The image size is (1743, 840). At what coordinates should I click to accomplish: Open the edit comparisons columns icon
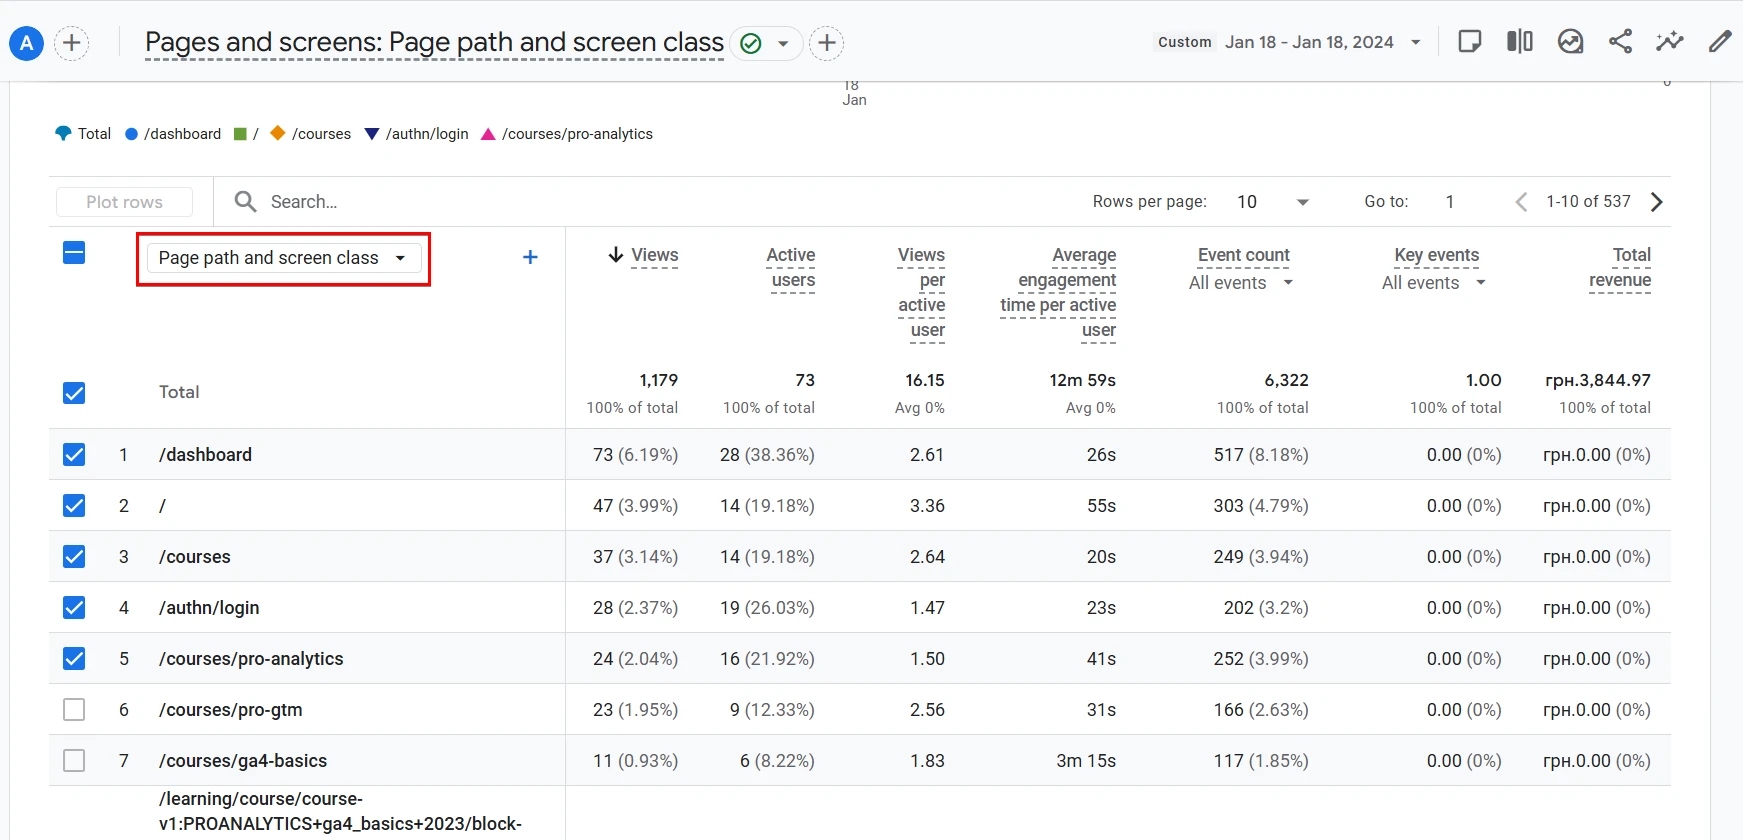click(1520, 42)
